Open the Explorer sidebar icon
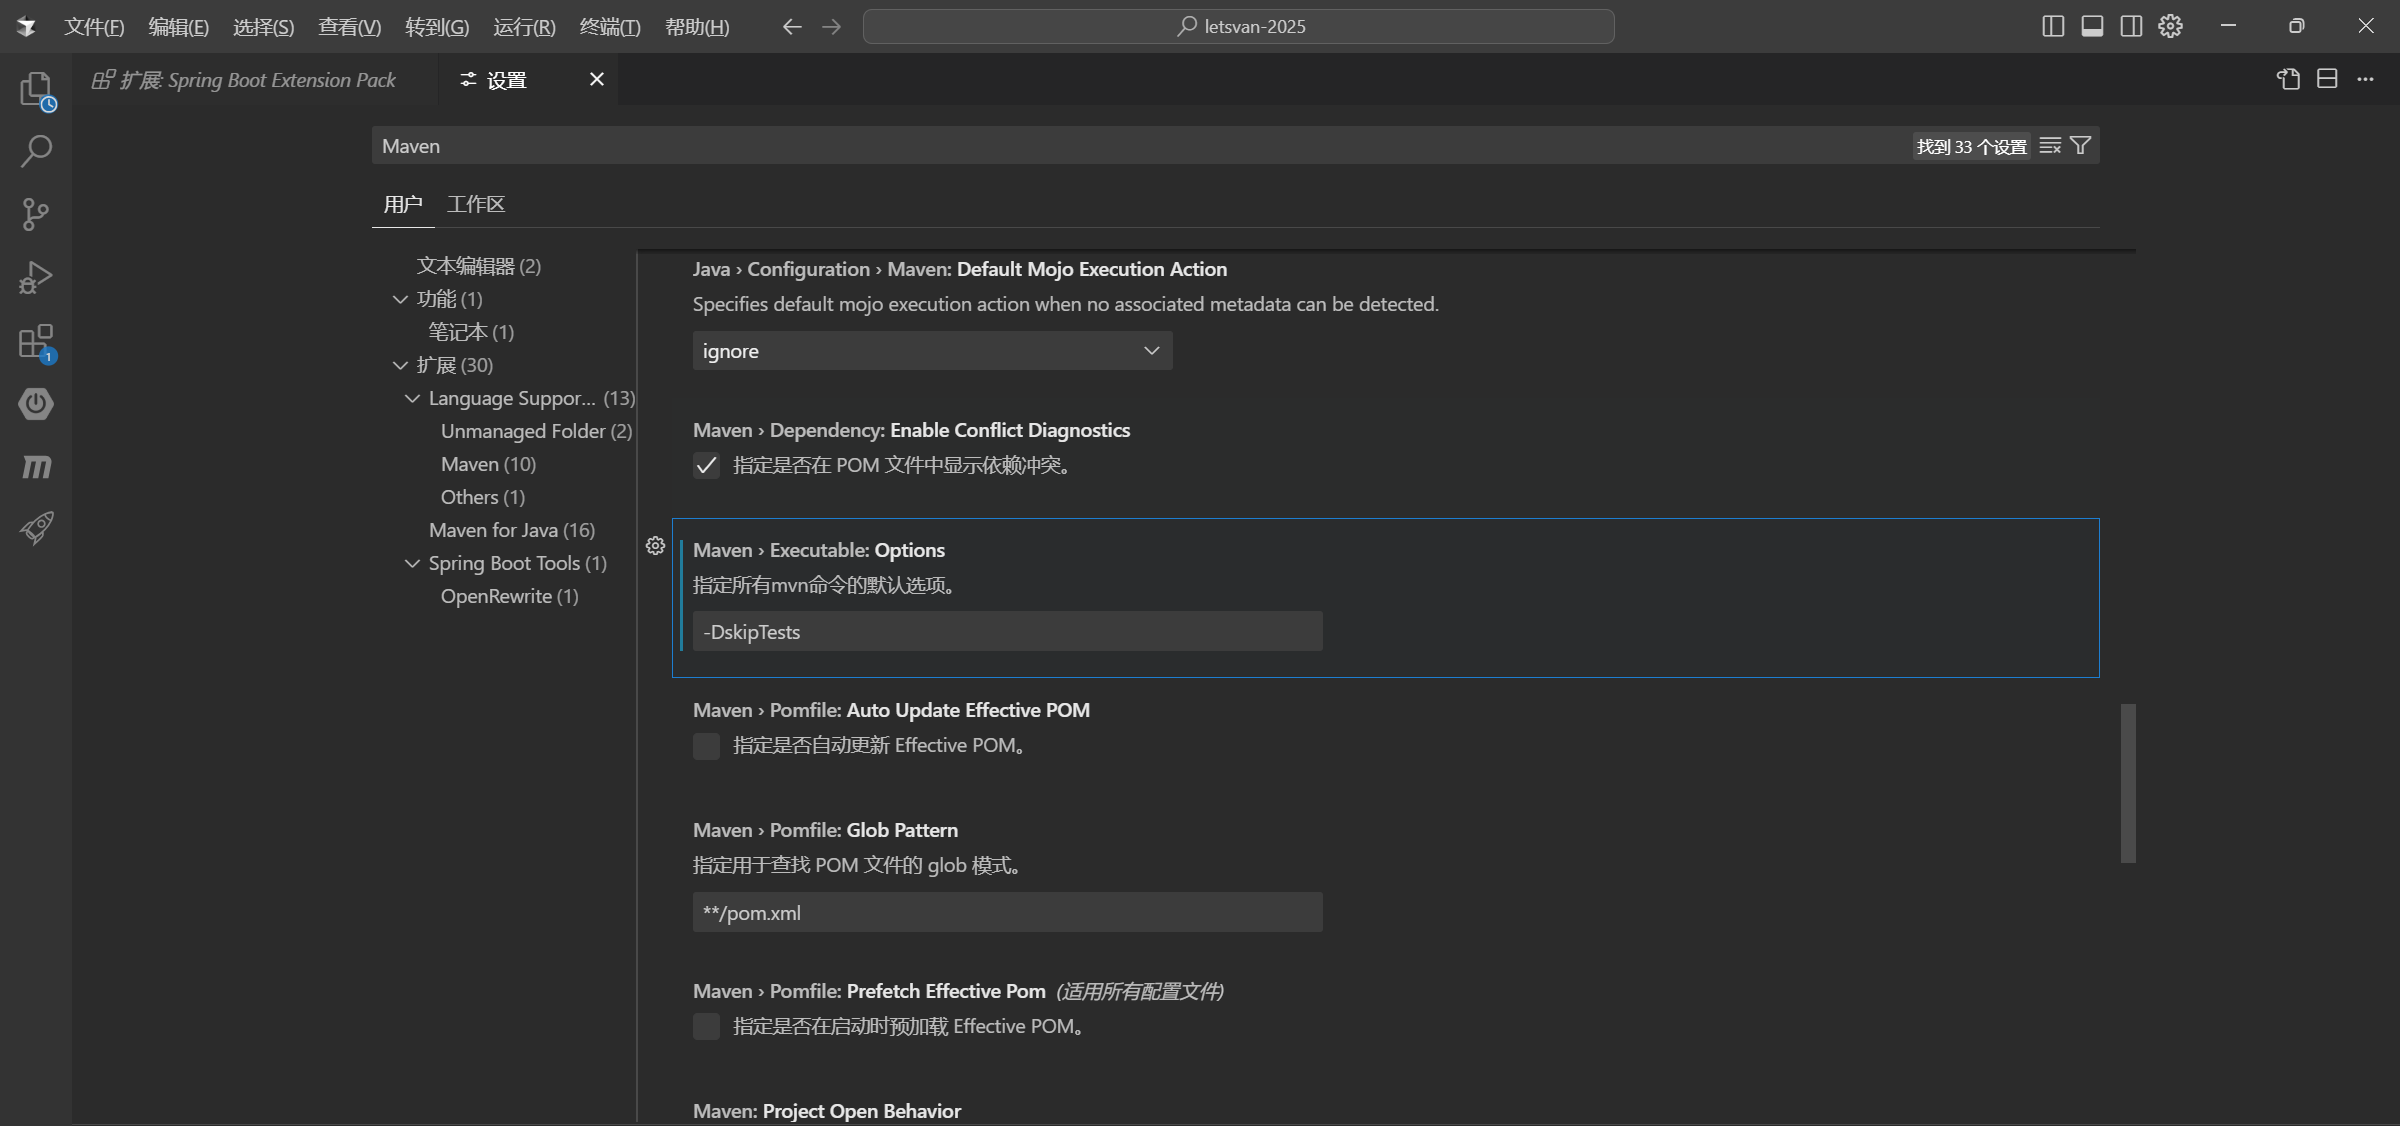 point(37,89)
